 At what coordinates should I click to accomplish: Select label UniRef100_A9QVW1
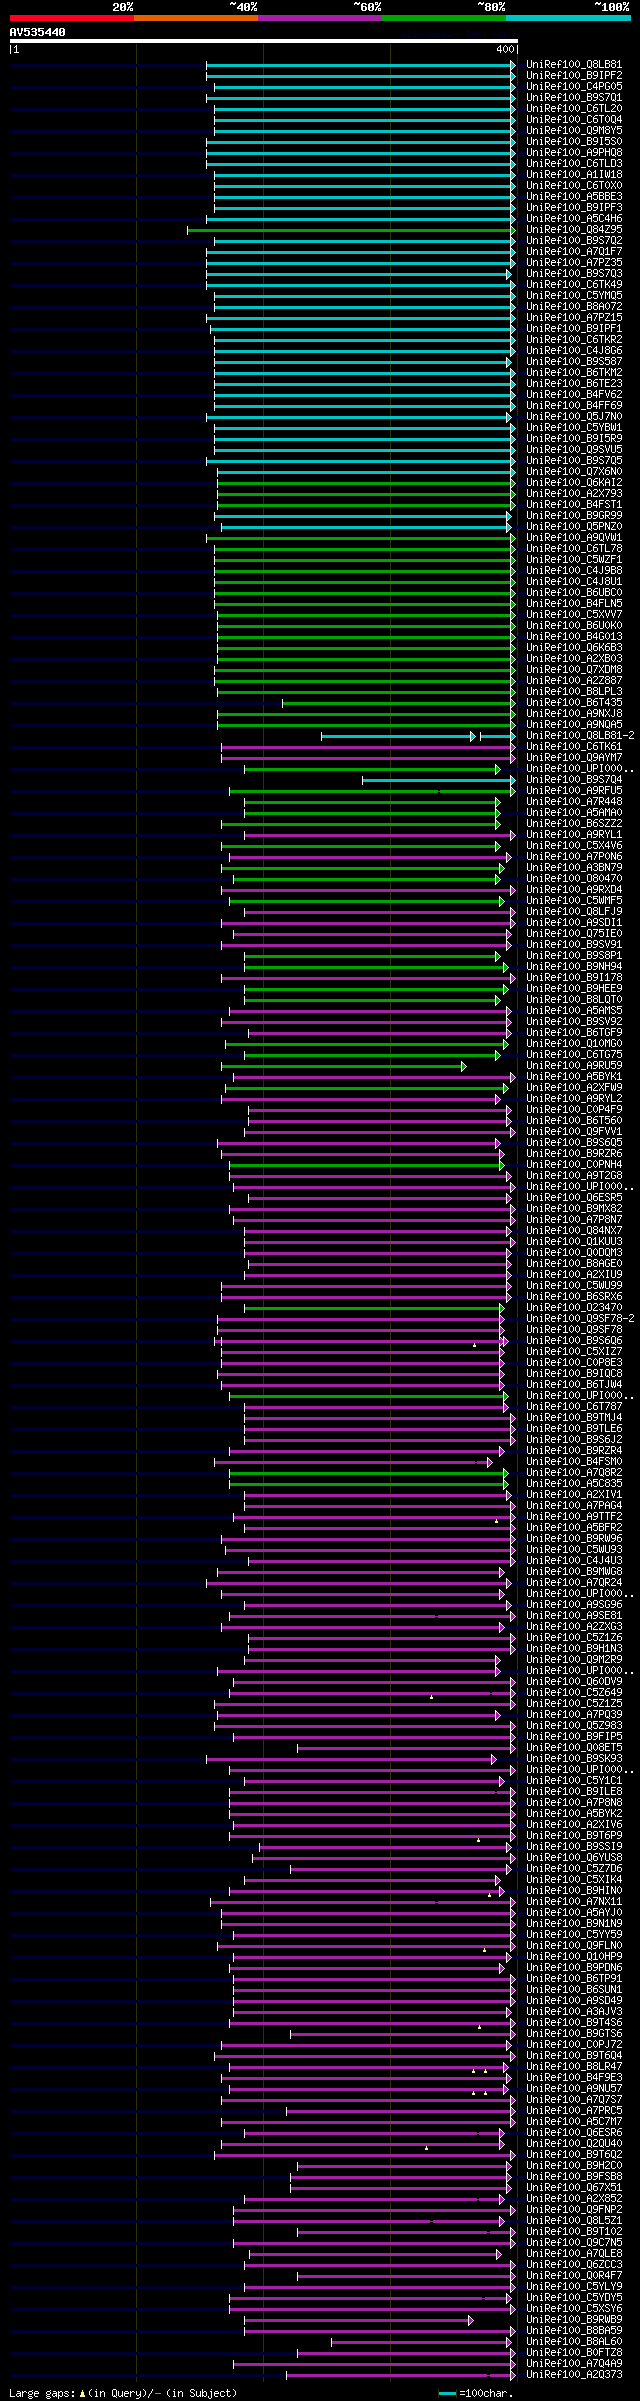tap(574, 538)
